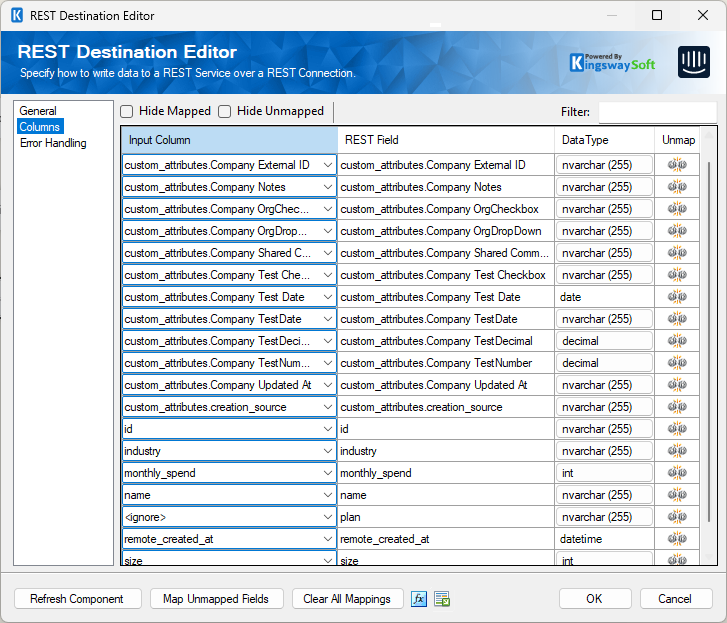
Task: Click the Map Unmapped Fields button
Action: click(216, 599)
